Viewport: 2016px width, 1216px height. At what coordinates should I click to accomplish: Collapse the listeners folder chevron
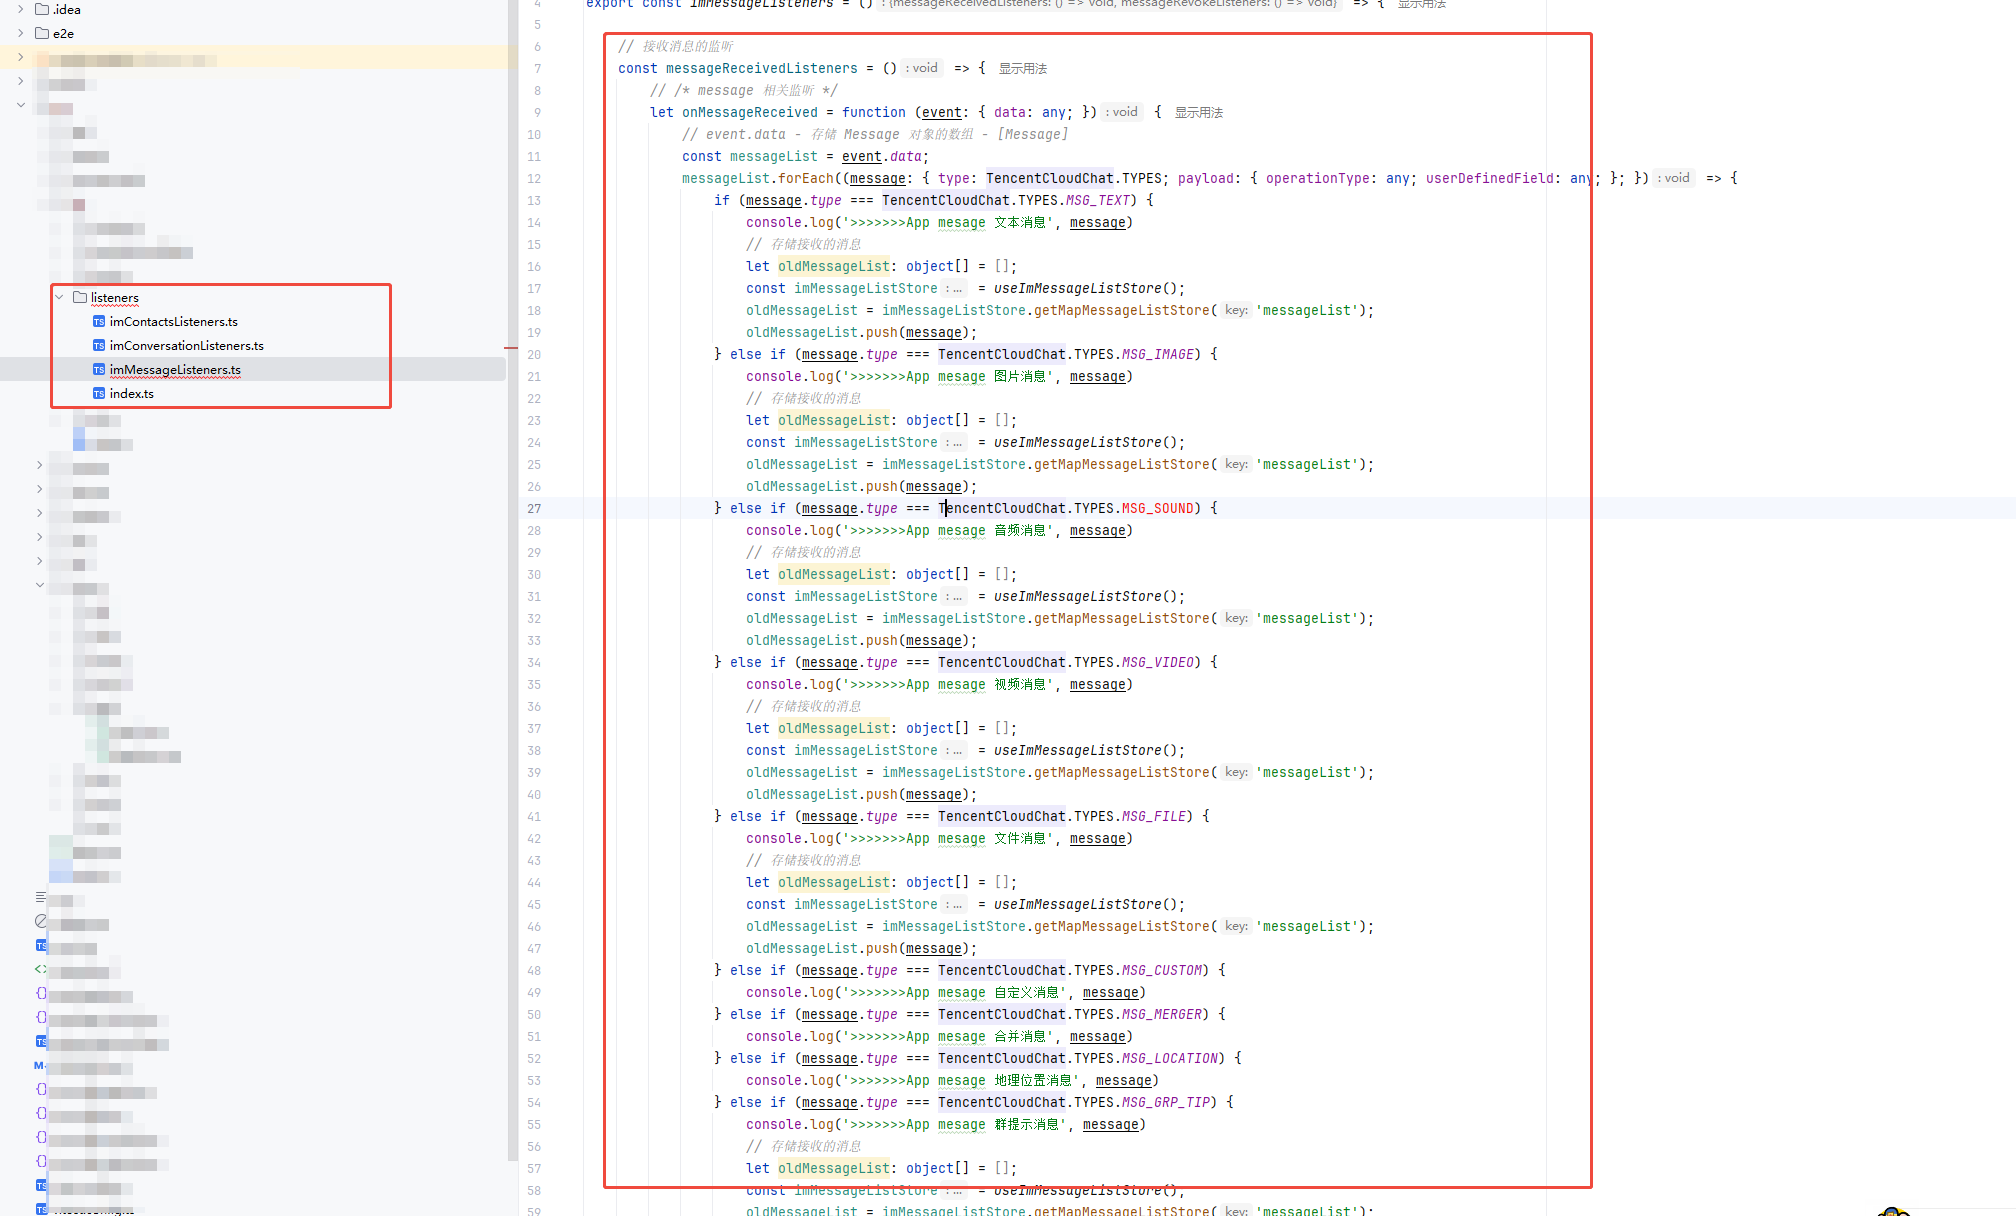pos(60,297)
